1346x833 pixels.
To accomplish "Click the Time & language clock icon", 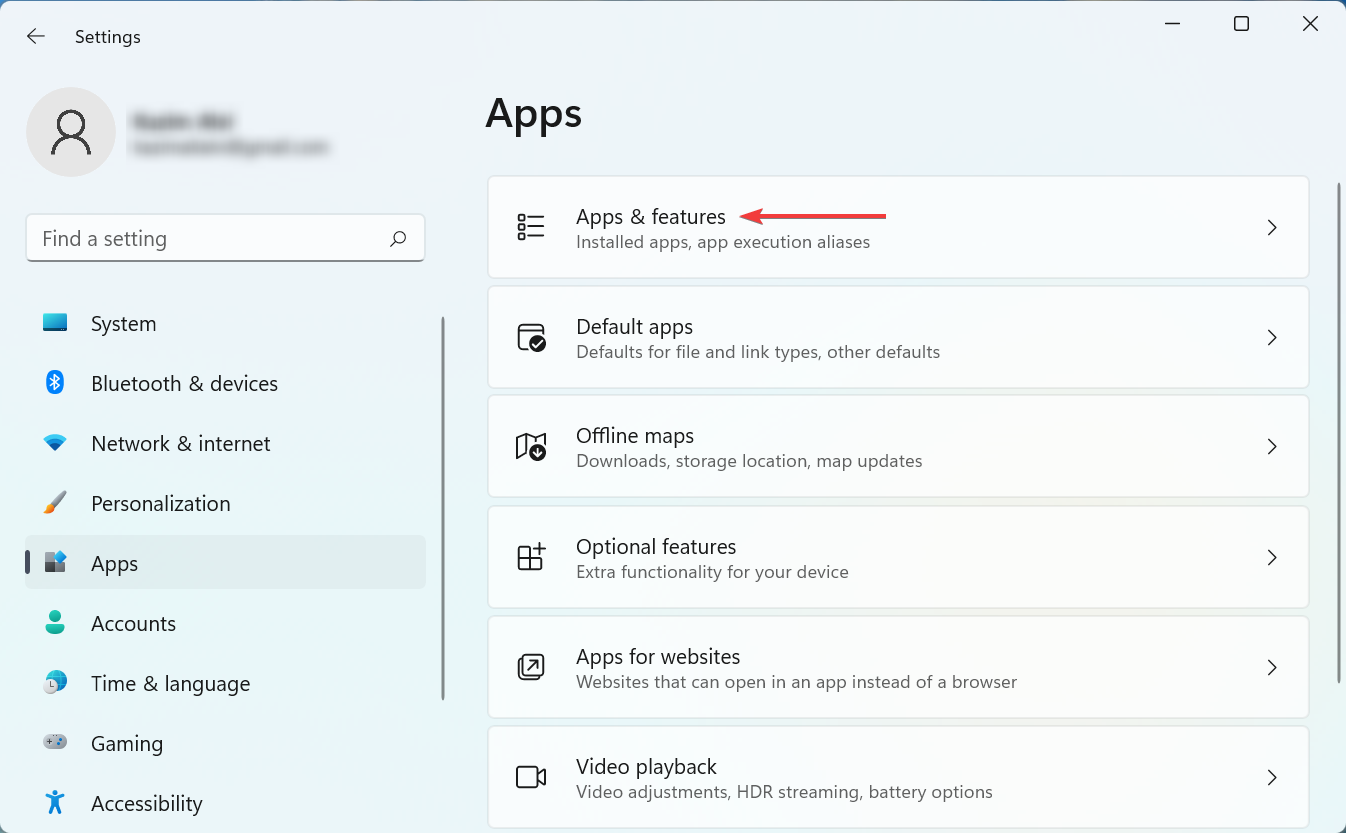I will click(53, 682).
